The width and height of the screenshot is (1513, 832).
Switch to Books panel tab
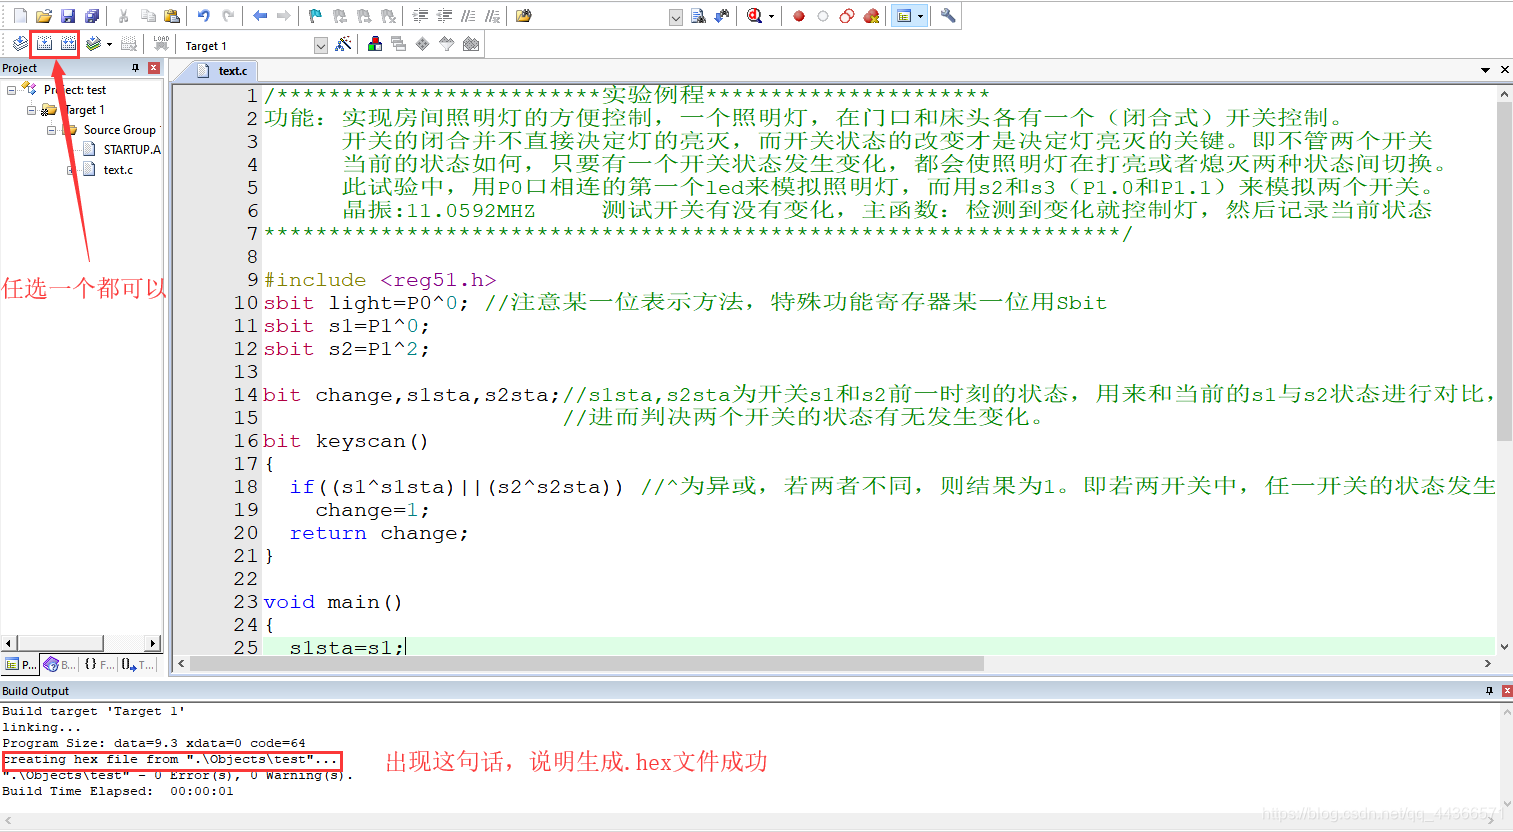pyautogui.click(x=60, y=664)
